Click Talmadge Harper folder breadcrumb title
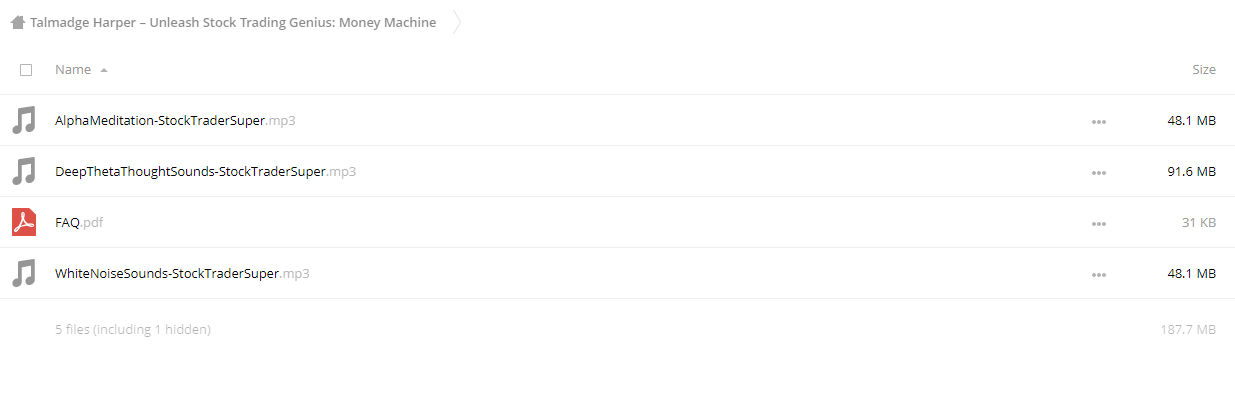 click(x=233, y=22)
